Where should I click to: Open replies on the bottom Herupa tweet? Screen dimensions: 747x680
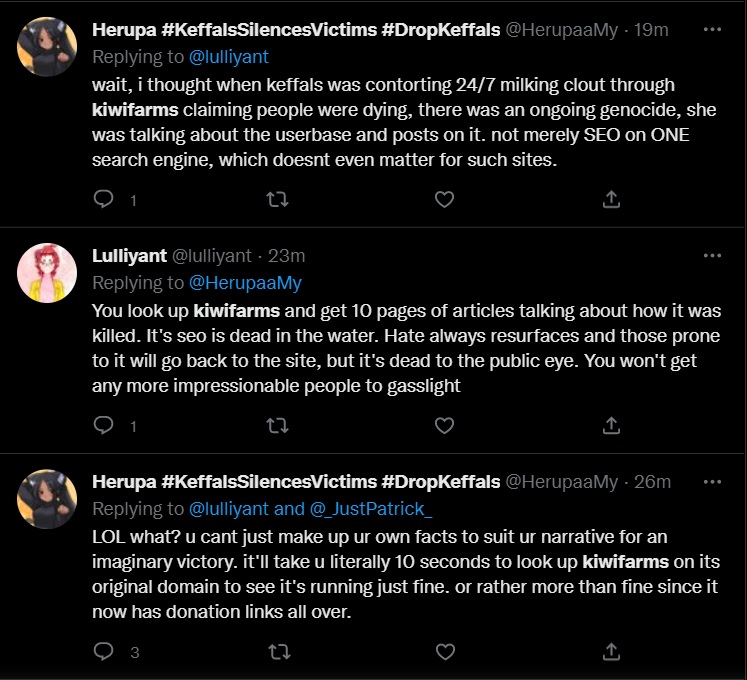(x=104, y=652)
